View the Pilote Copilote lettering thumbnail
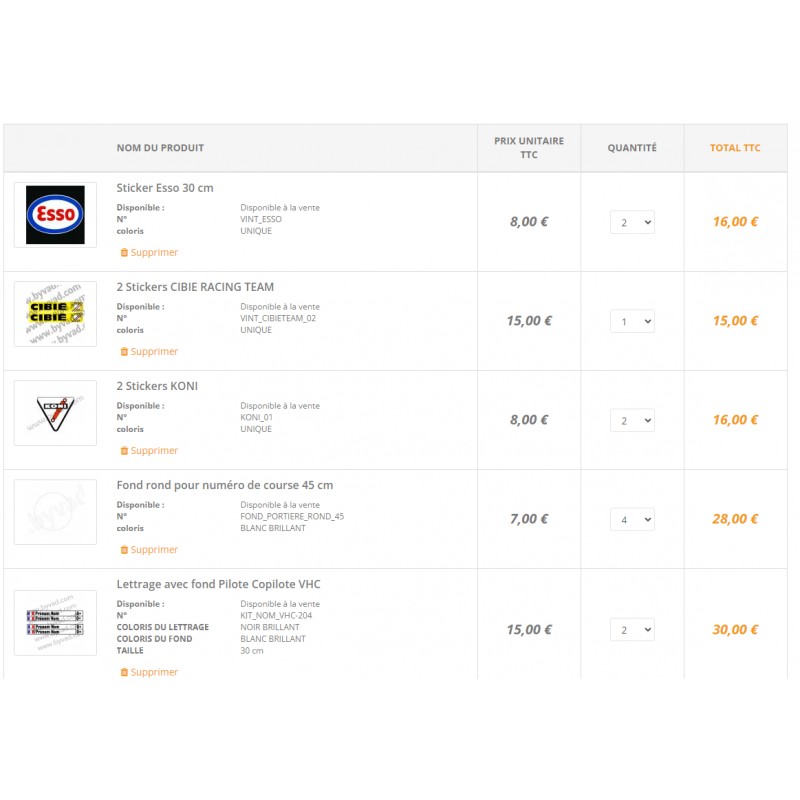Viewport: 800px width, 800px height. tap(55, 623)
